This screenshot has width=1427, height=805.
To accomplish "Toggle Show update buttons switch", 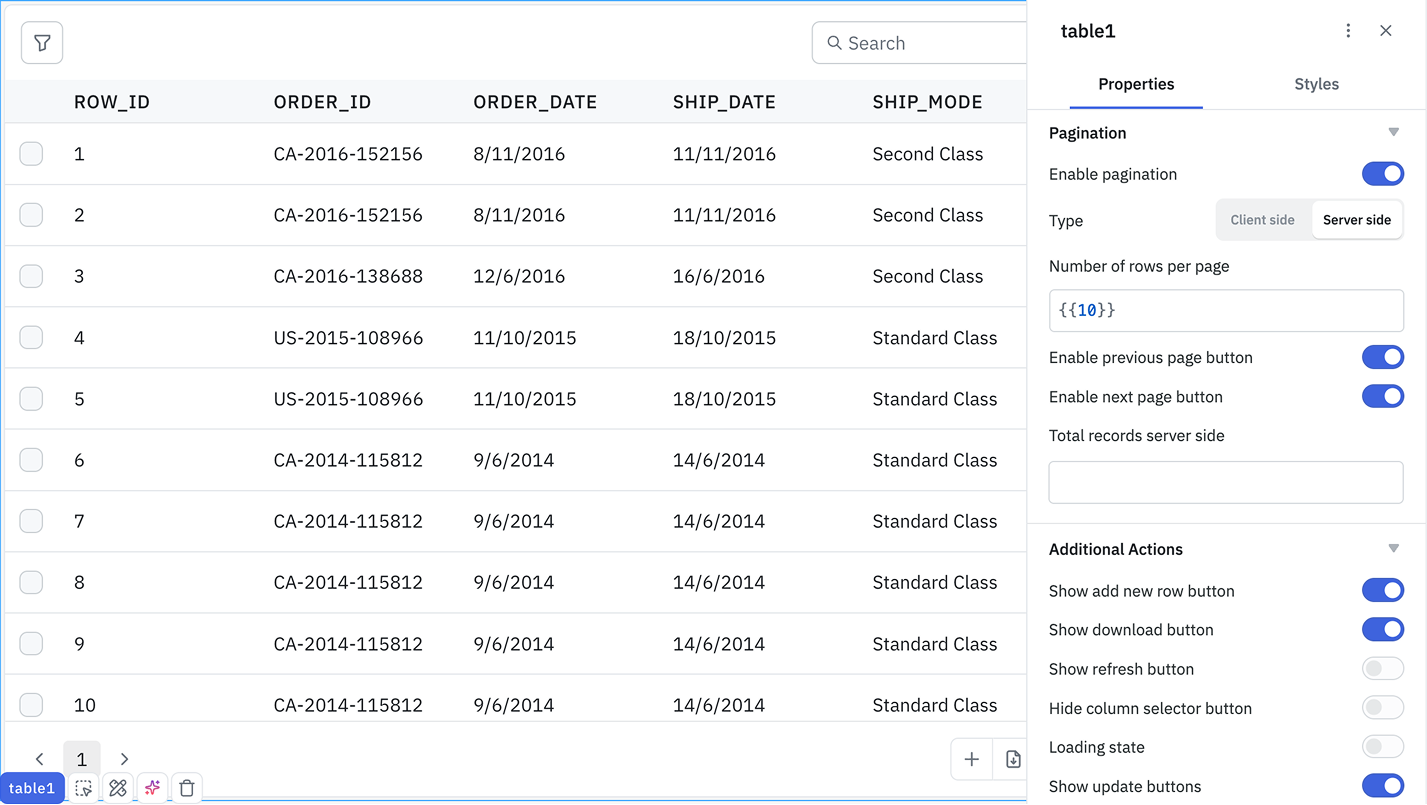I will (x=1383, y=786).
